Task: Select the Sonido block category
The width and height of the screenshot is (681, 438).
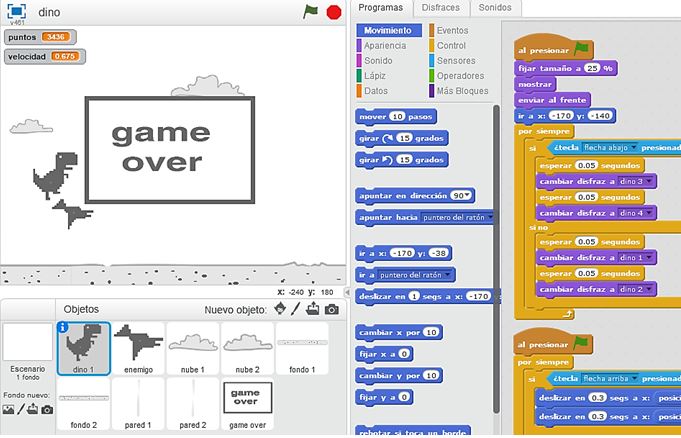Action: [378, 61]
